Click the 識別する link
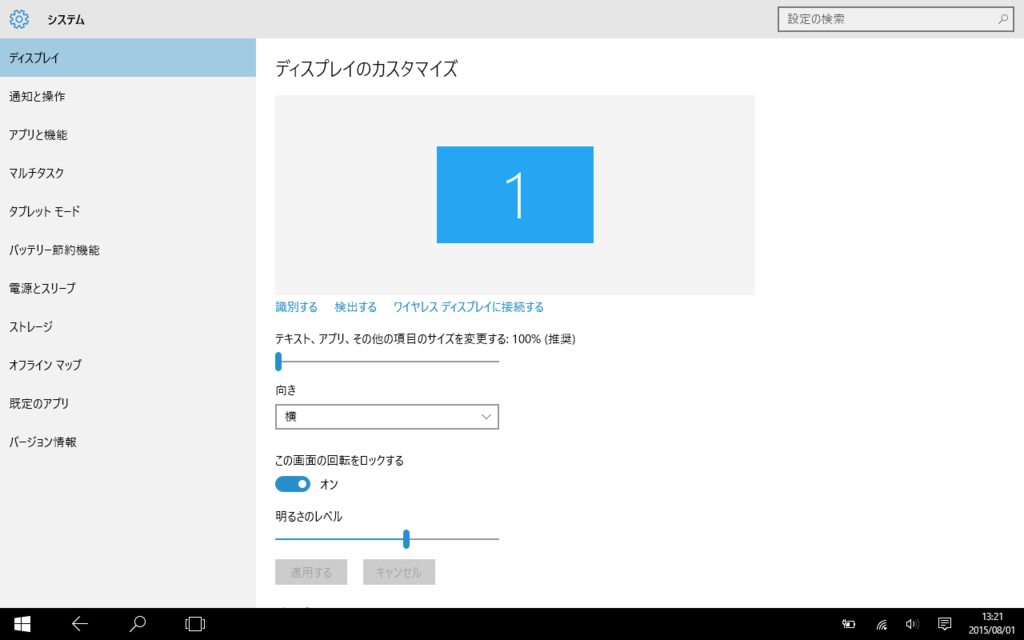 coord(296,307)
